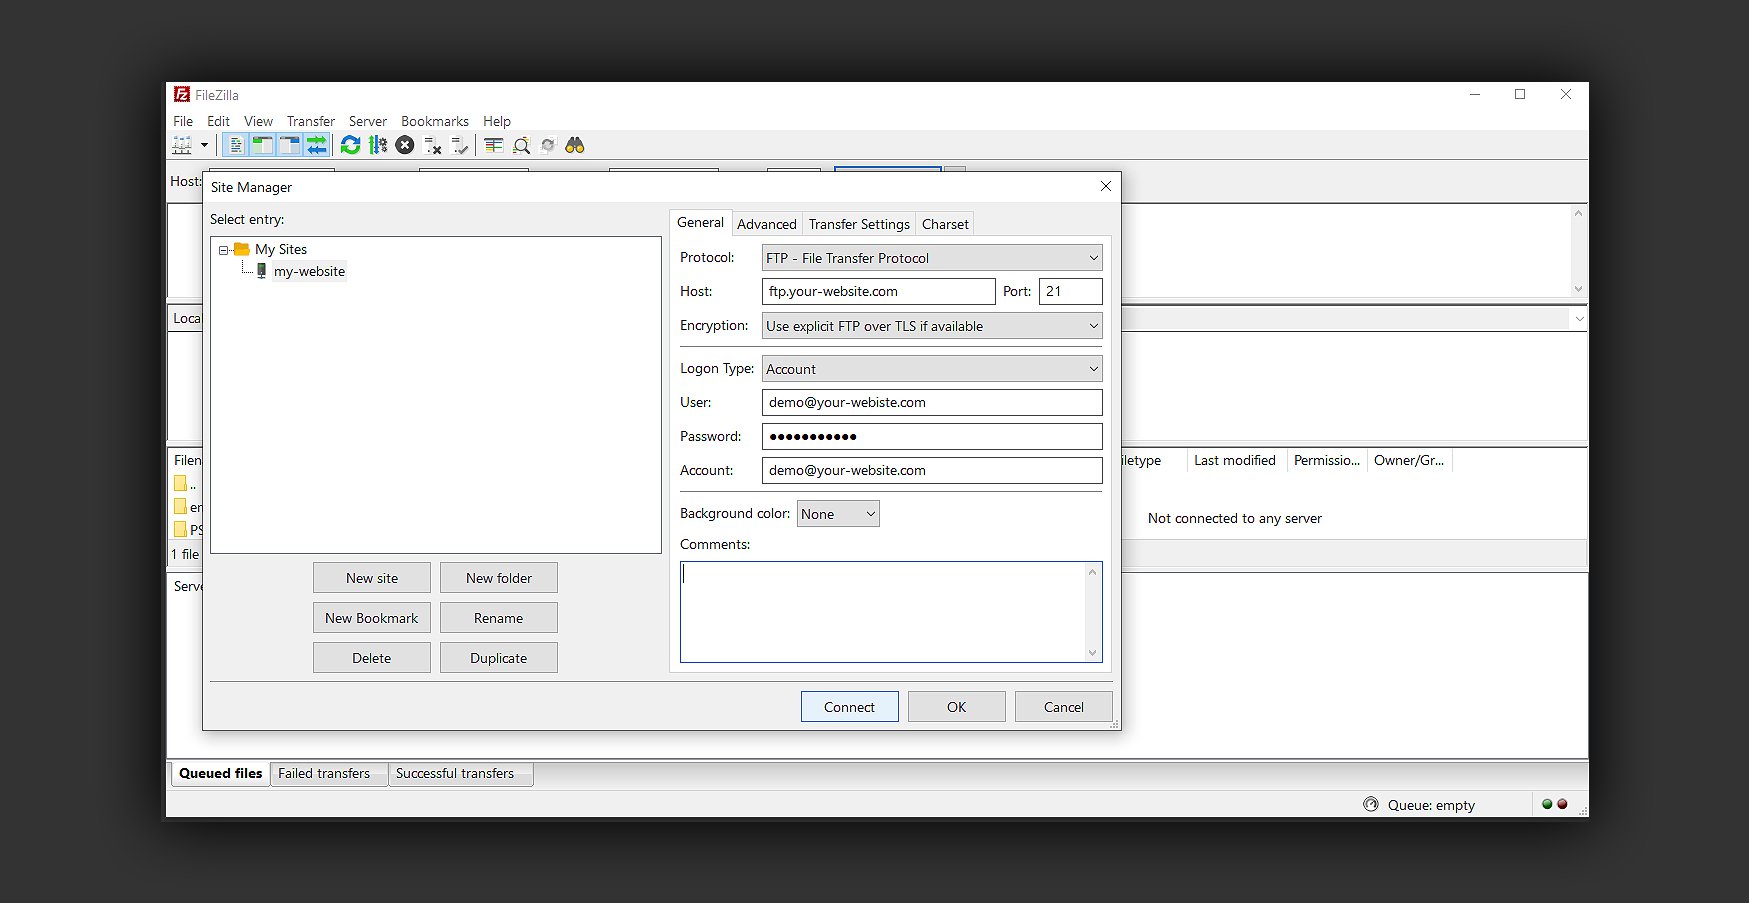
Task: Click the my-website server icon
Action: [262, 271]
